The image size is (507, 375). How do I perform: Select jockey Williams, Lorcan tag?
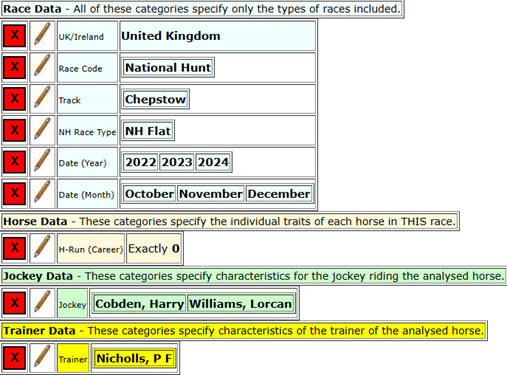point(240,304)
